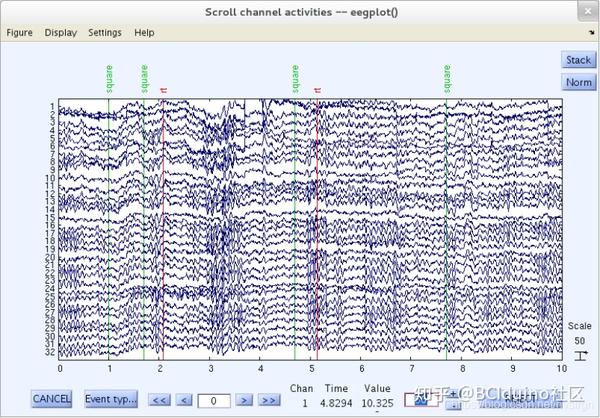This screenshot has width=600, height=418.
Task: Open the Settings menu
Action: pyautogui.click(x=104, y=32)
